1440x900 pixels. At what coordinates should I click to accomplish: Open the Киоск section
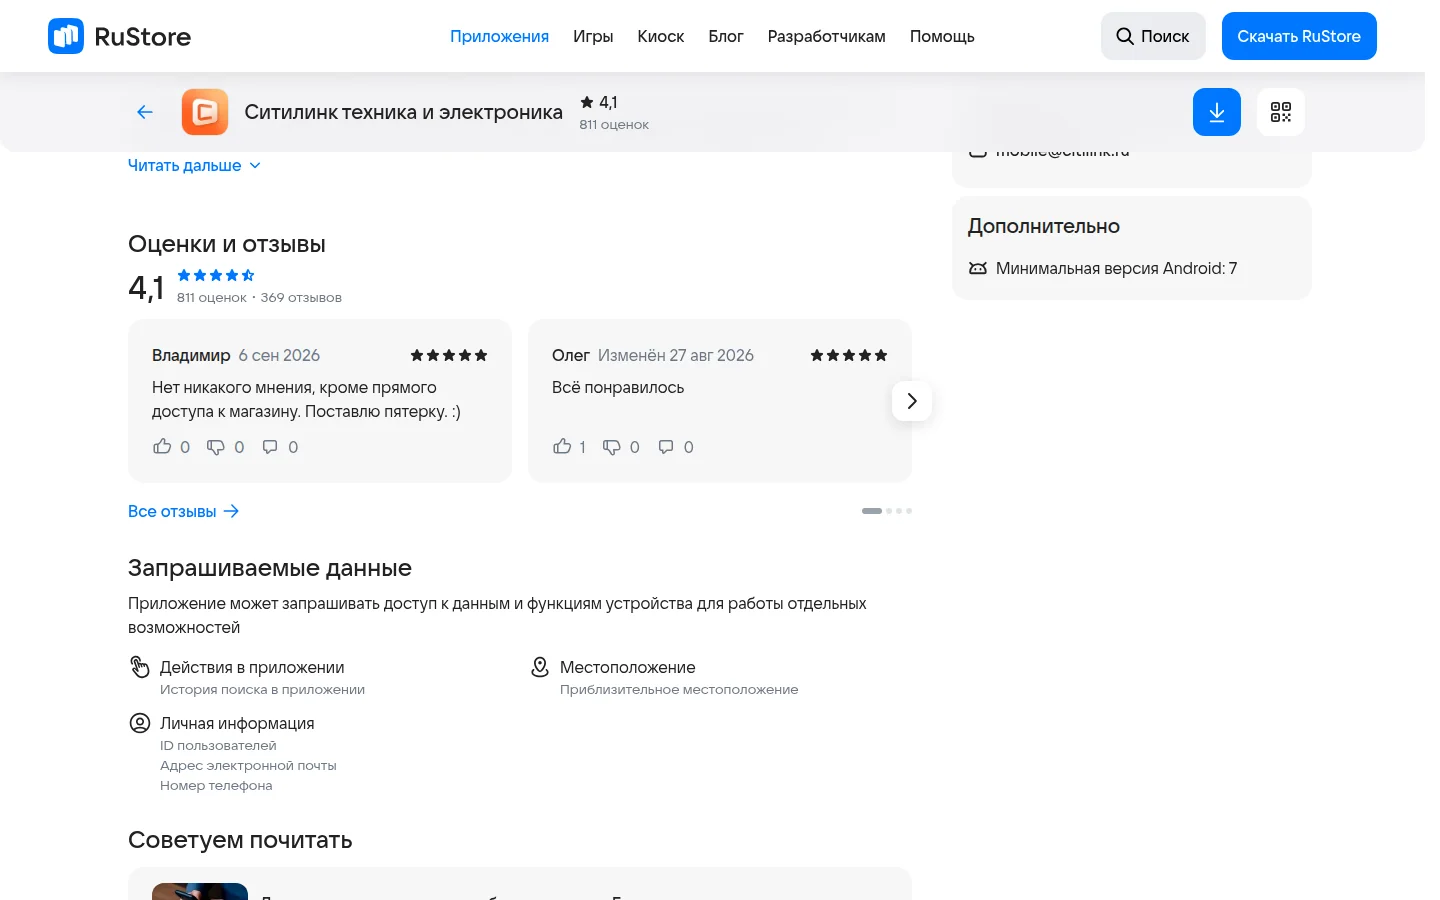pos(661,36)
